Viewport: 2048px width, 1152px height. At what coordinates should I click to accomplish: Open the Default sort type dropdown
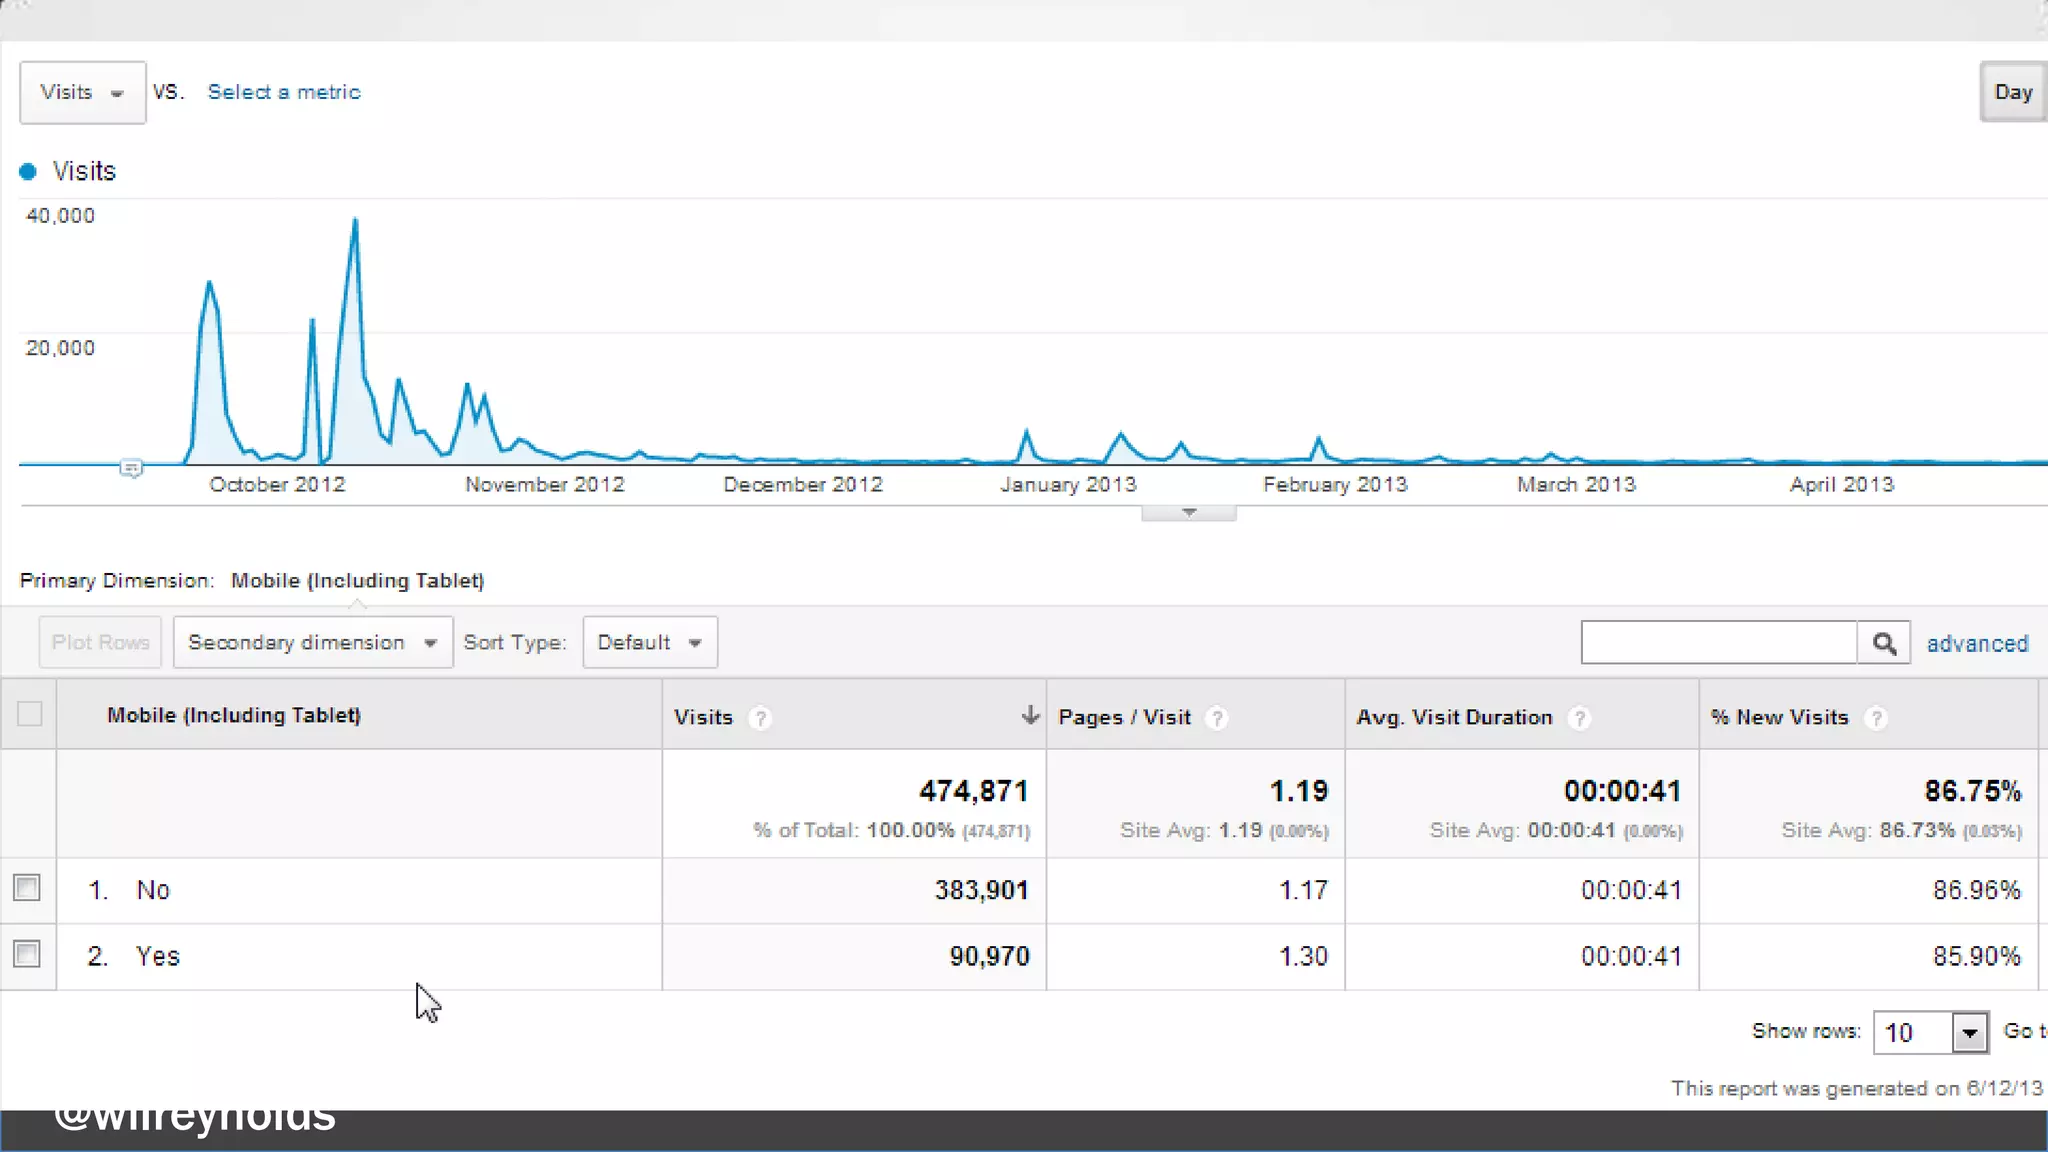point(649,642)
